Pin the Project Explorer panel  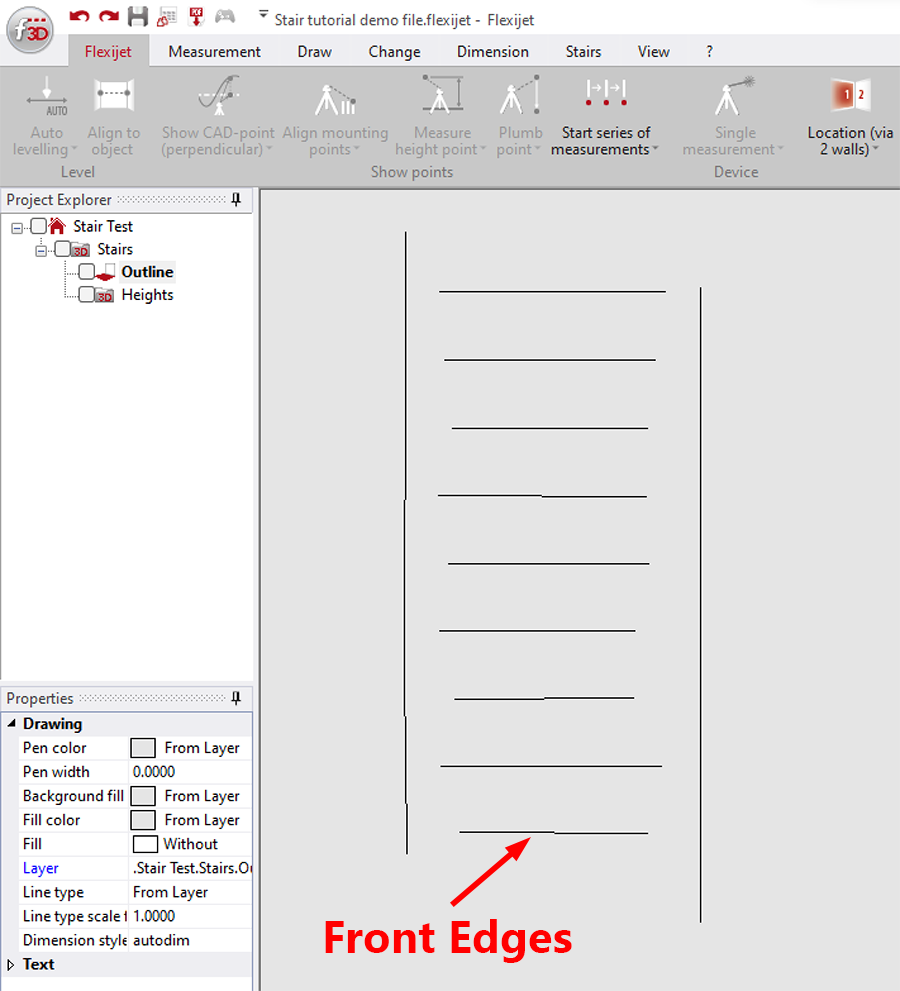pos(236,199)
